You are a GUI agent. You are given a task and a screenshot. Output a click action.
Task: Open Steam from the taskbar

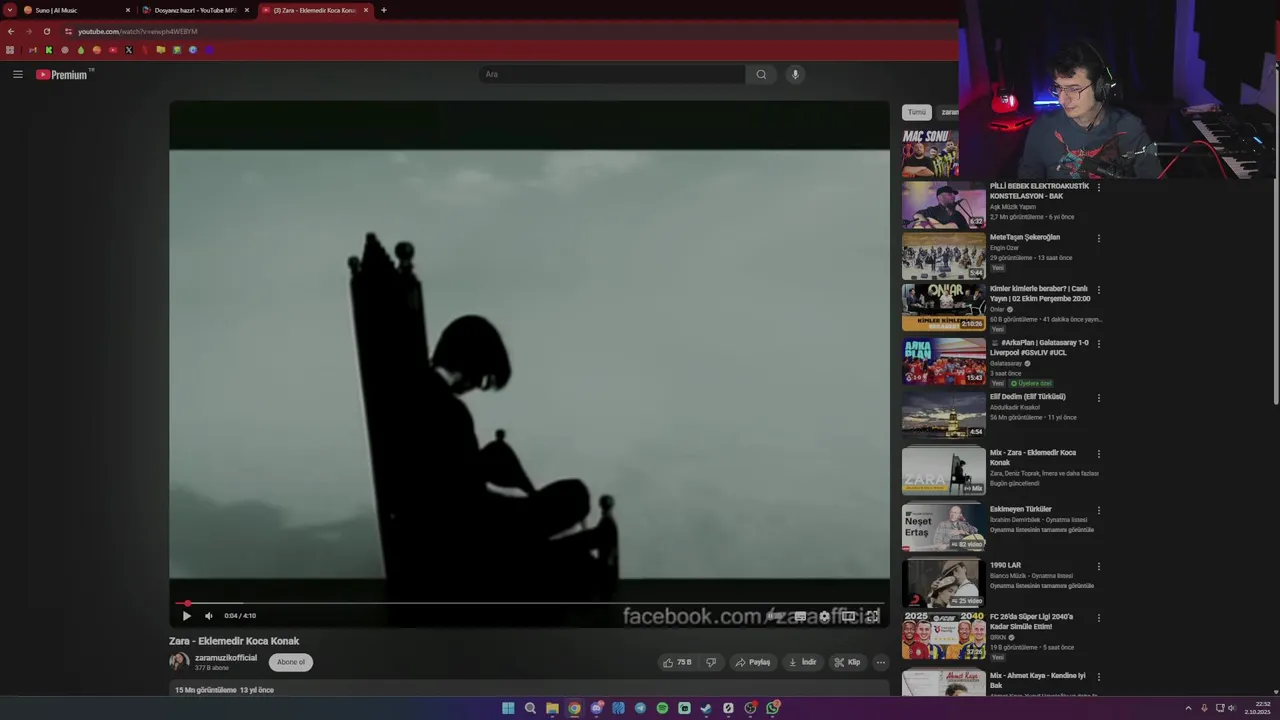[x=706, y=708]
